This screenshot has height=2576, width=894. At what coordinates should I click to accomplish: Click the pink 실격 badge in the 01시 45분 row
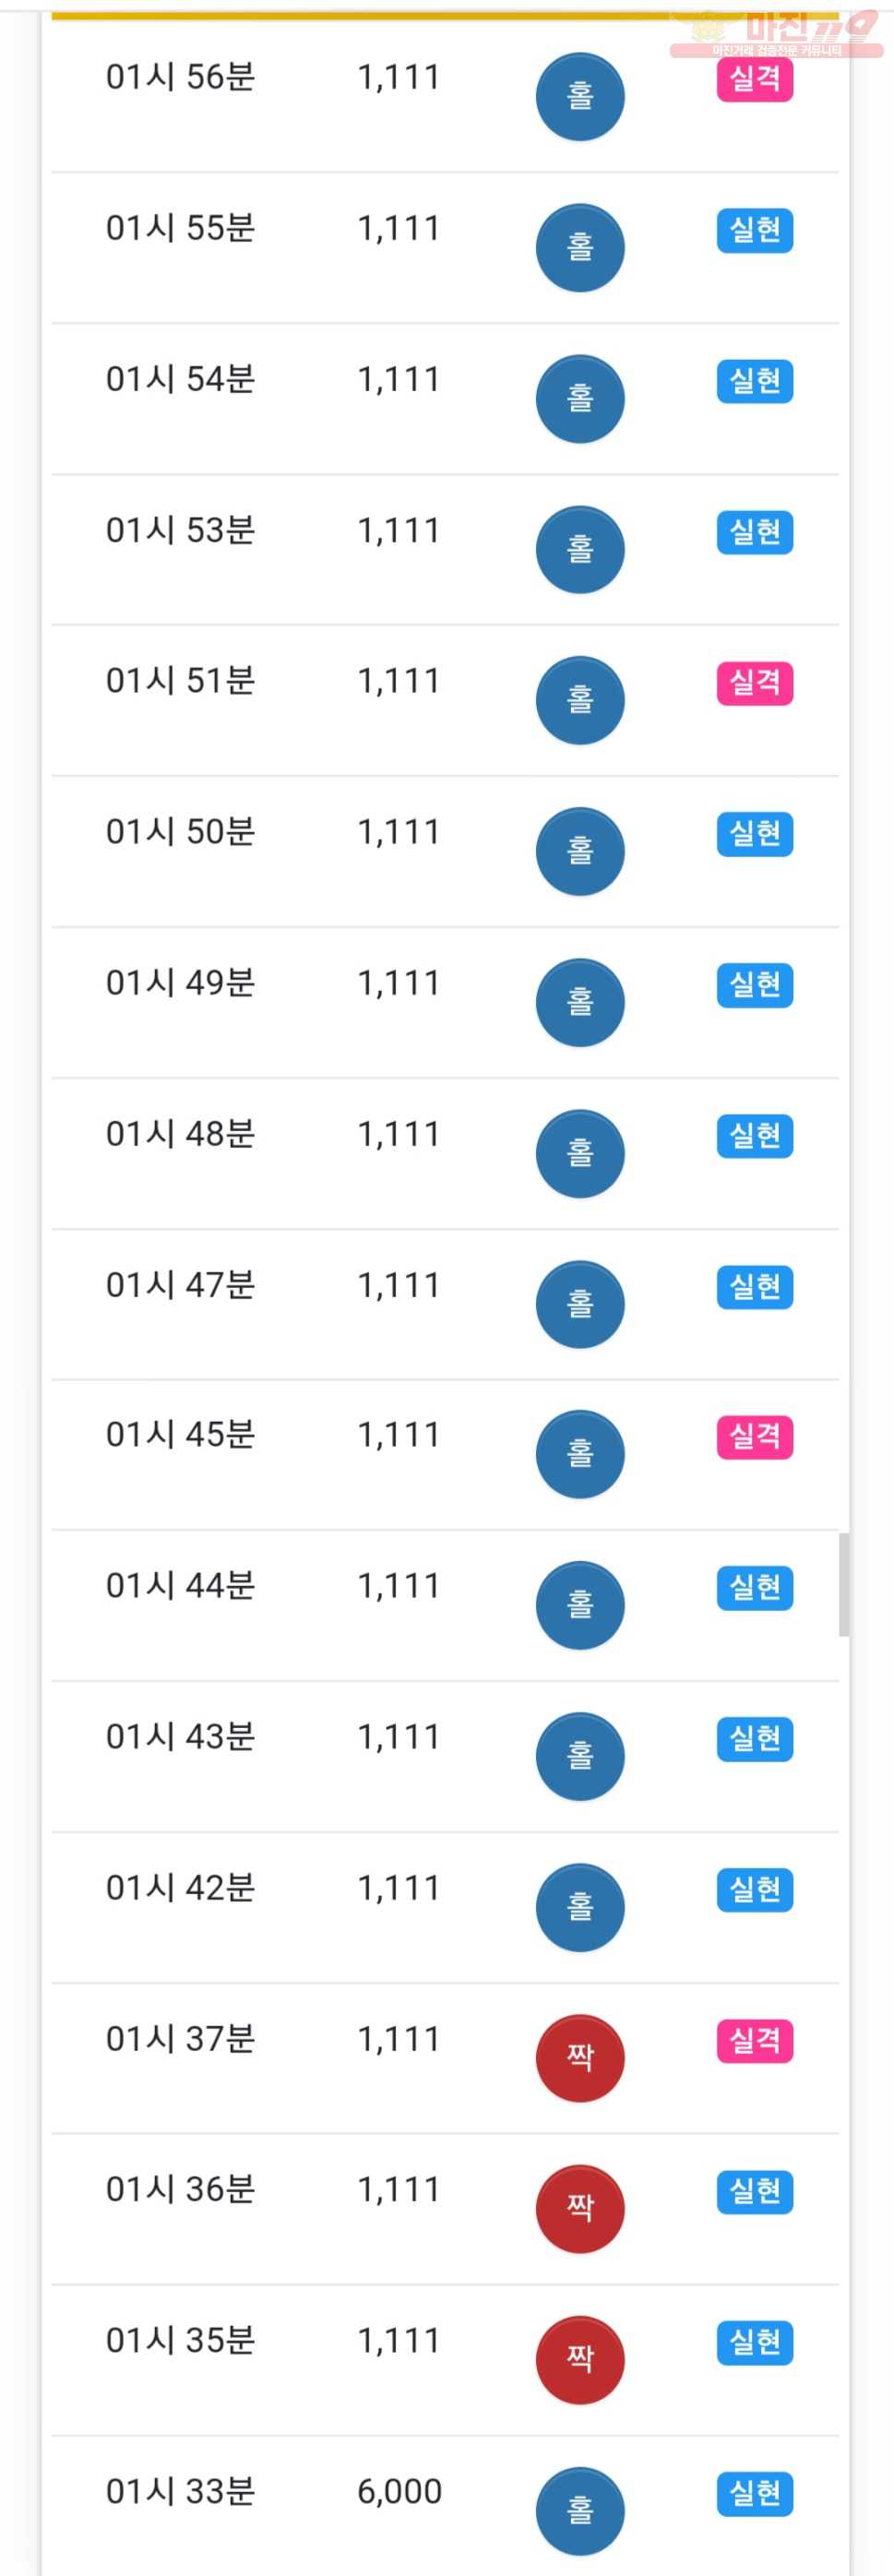click(x=755, y=1437)
